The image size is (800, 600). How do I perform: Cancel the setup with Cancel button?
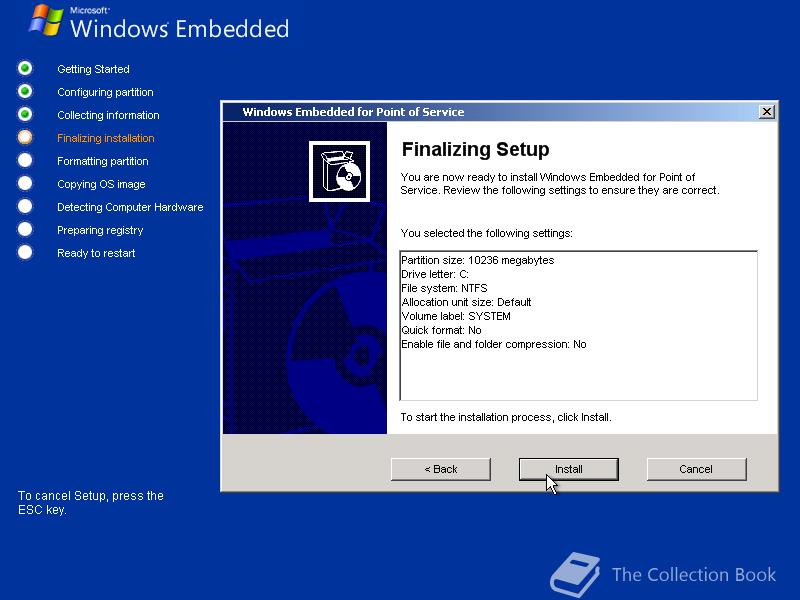pyautogui.click(x=696, y=469)
